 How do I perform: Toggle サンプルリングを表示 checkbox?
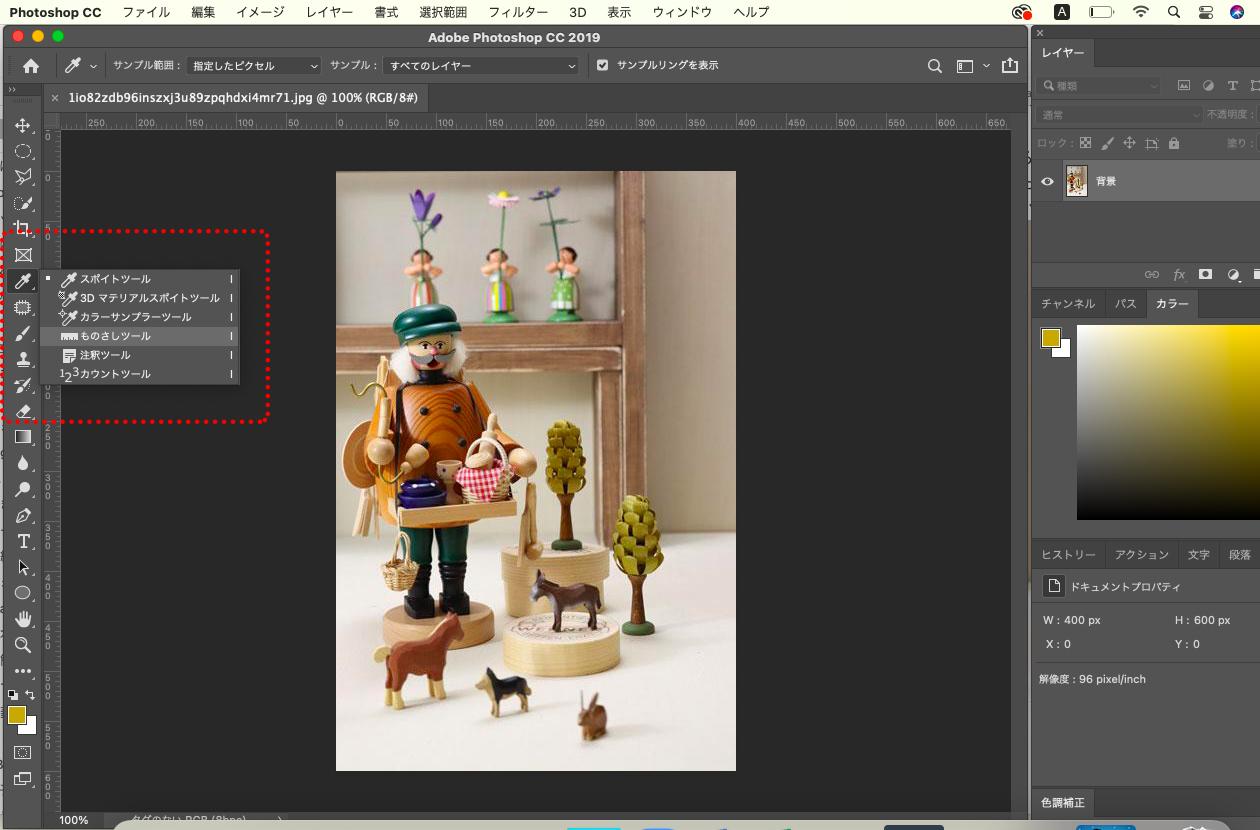tap(602, 65)
